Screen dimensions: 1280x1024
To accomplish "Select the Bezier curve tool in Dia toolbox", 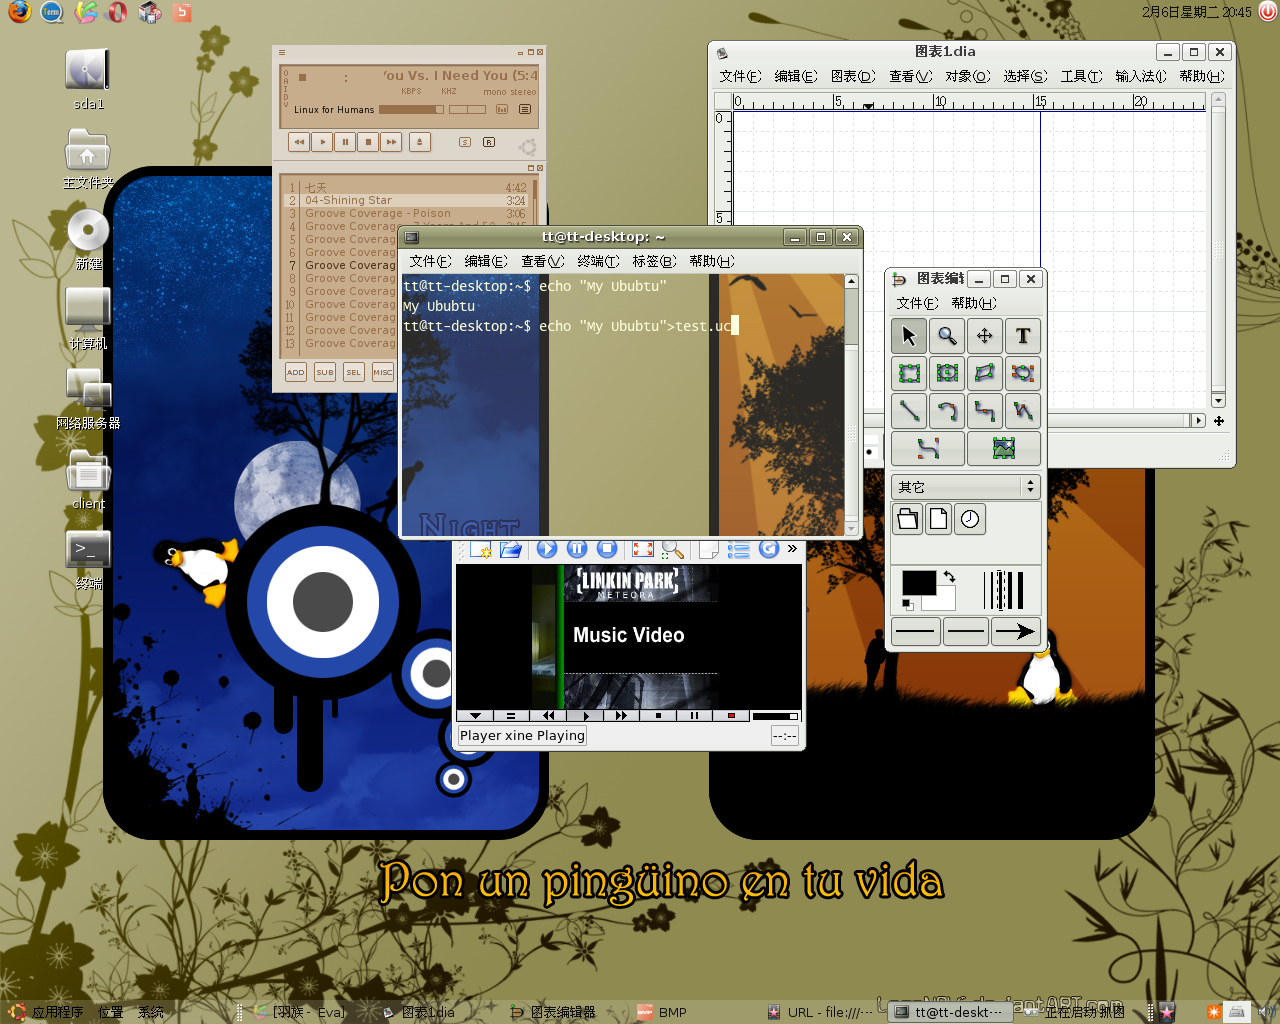I will [x=928, y=448].
